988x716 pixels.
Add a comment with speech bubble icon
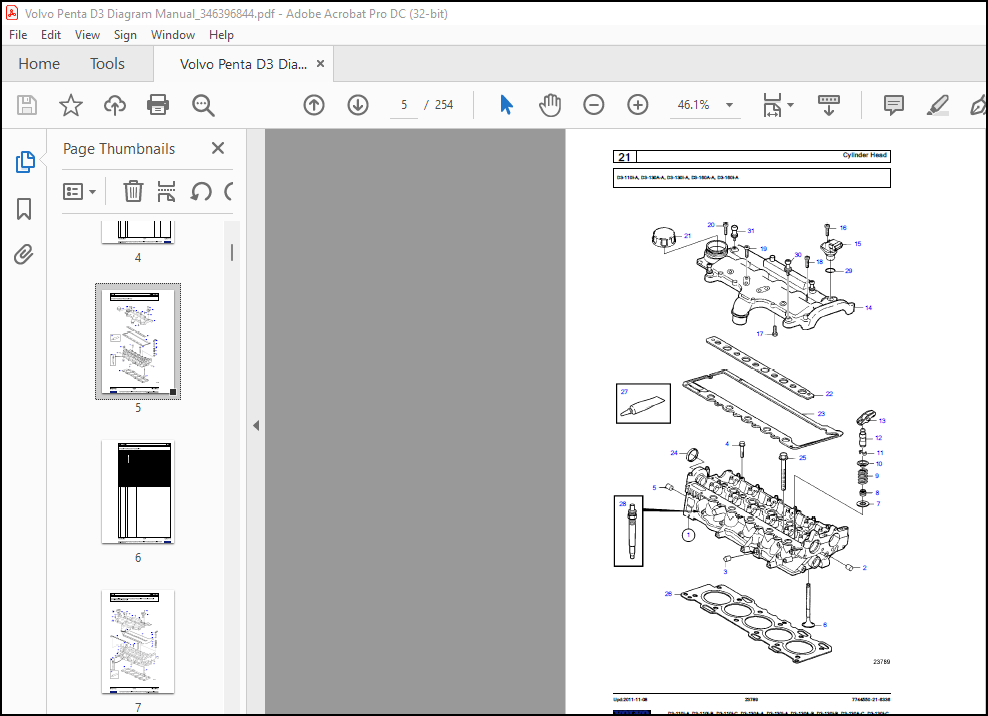[x=893, y=105]
